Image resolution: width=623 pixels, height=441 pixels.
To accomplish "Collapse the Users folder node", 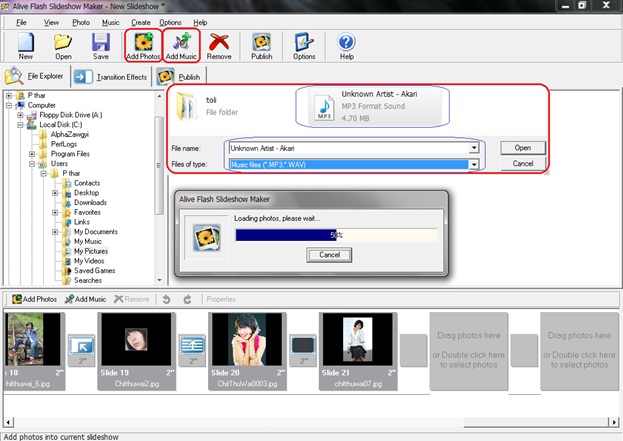I will (x=32, y=164).
